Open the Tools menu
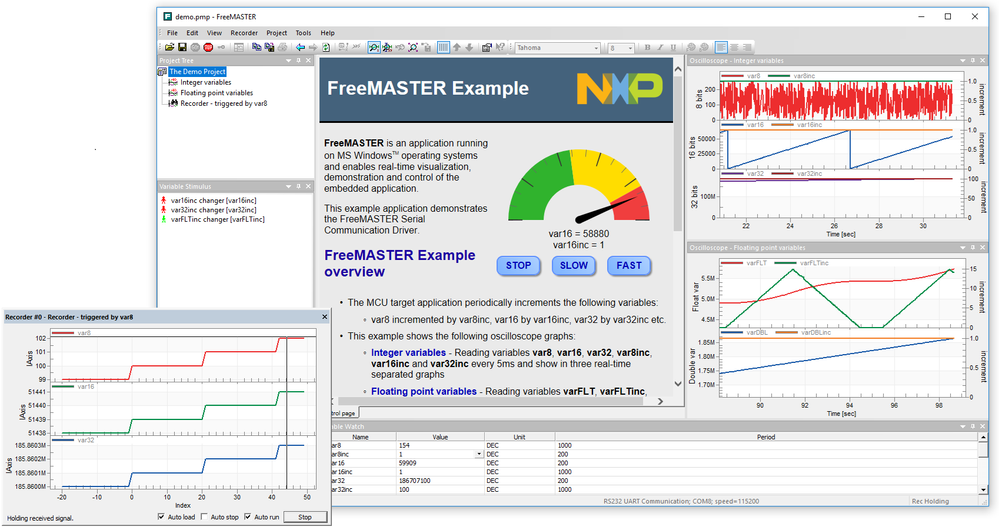This screenshot has height=527, width=999. [303, 33]
